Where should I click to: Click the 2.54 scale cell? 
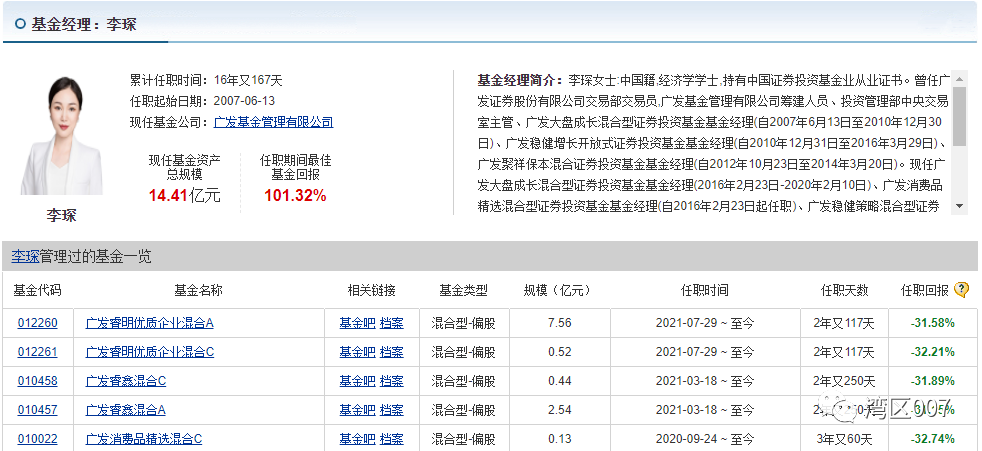click(560, 410)
